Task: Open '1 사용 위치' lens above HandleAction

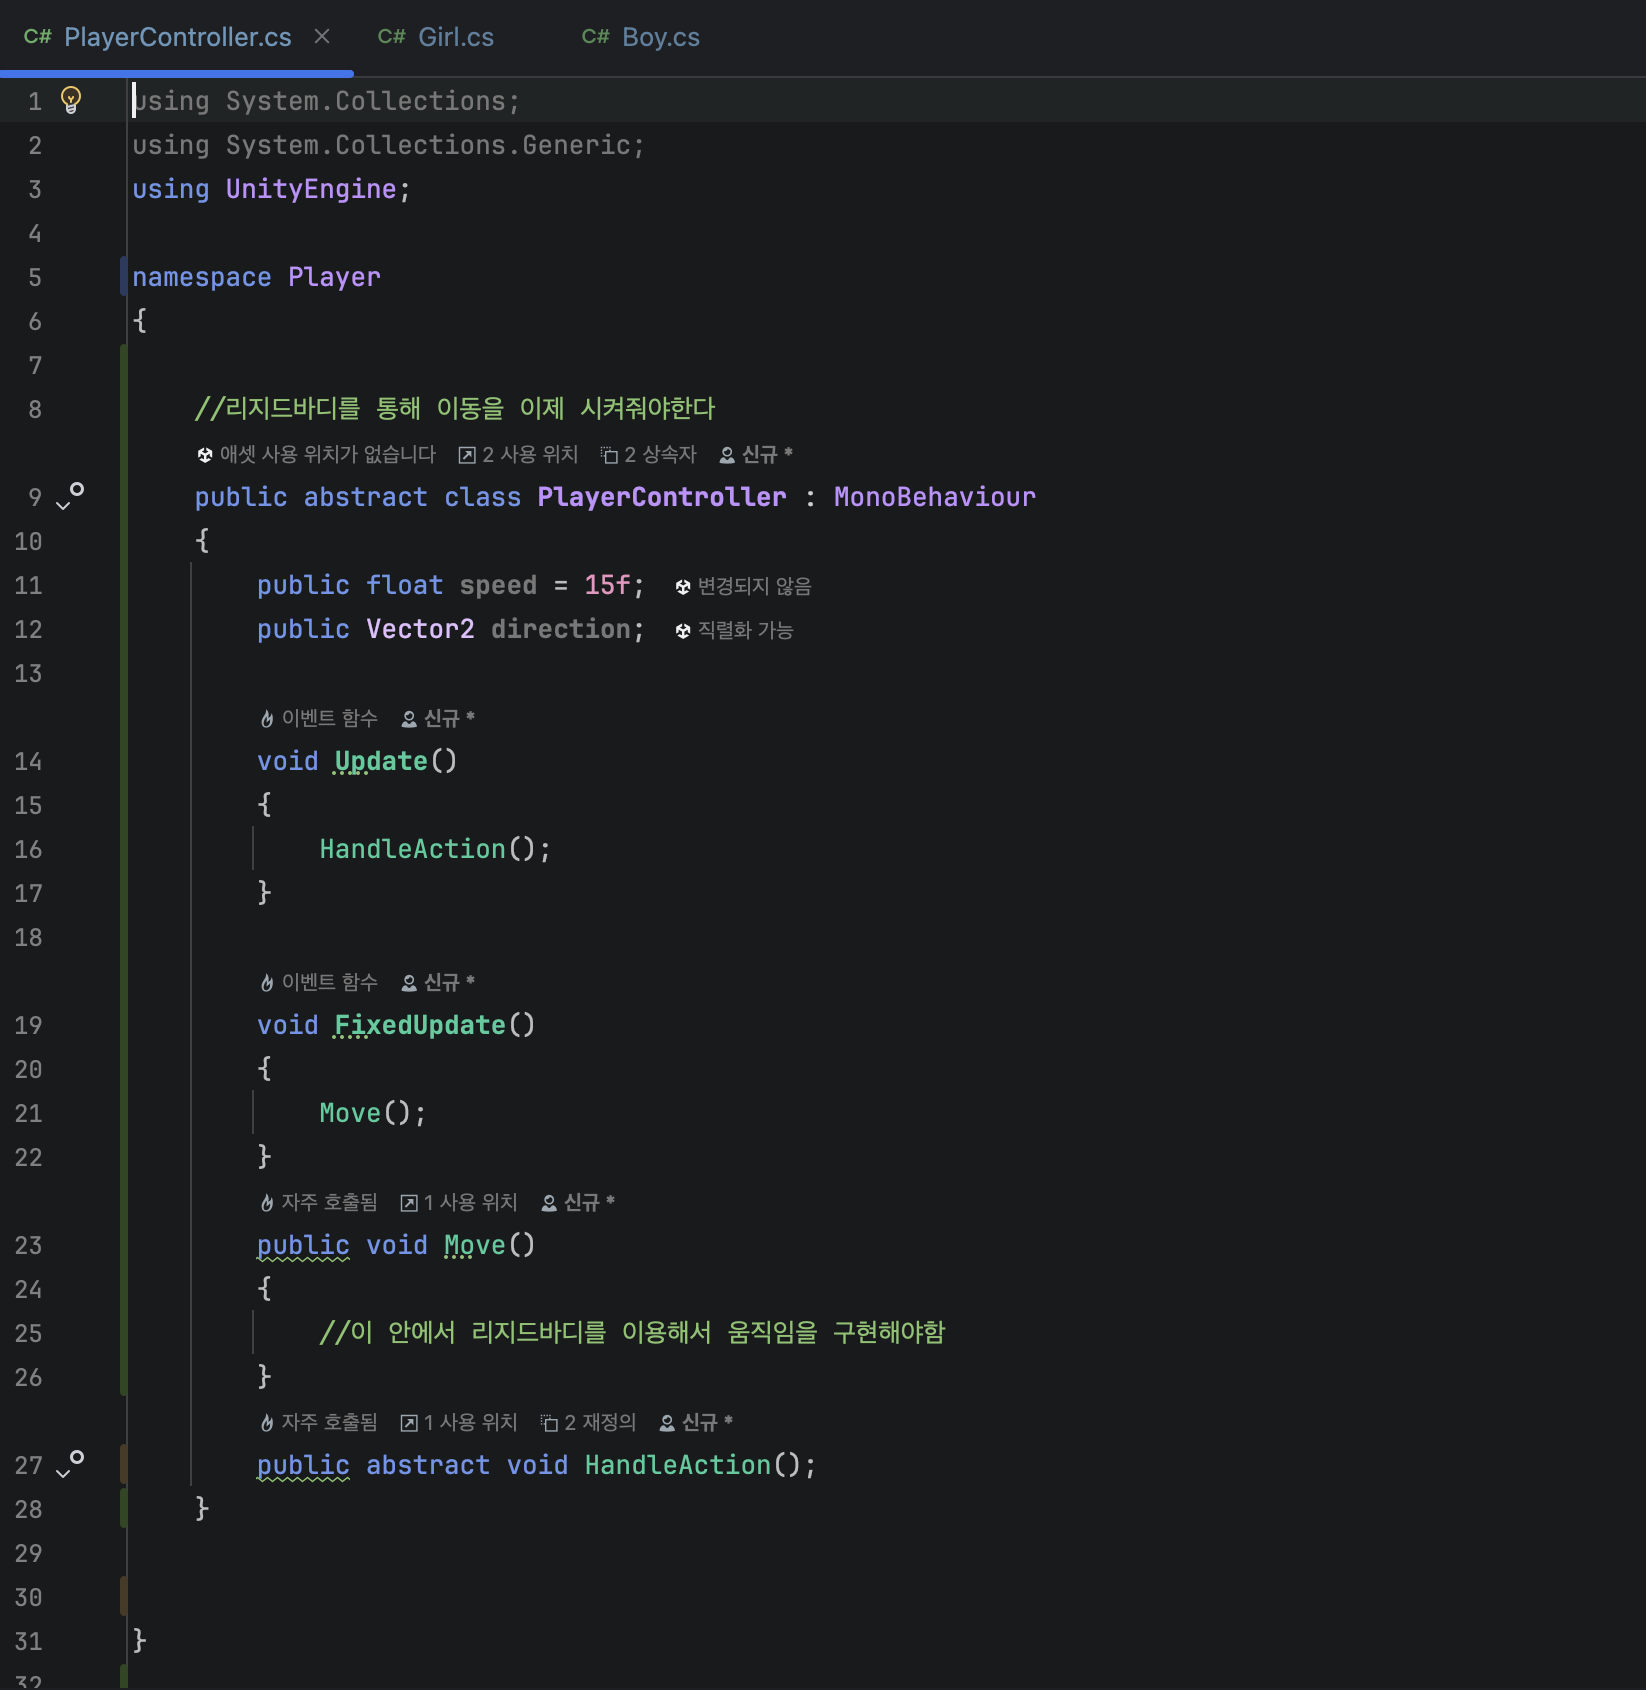Action: click(x=459, y=1423)
